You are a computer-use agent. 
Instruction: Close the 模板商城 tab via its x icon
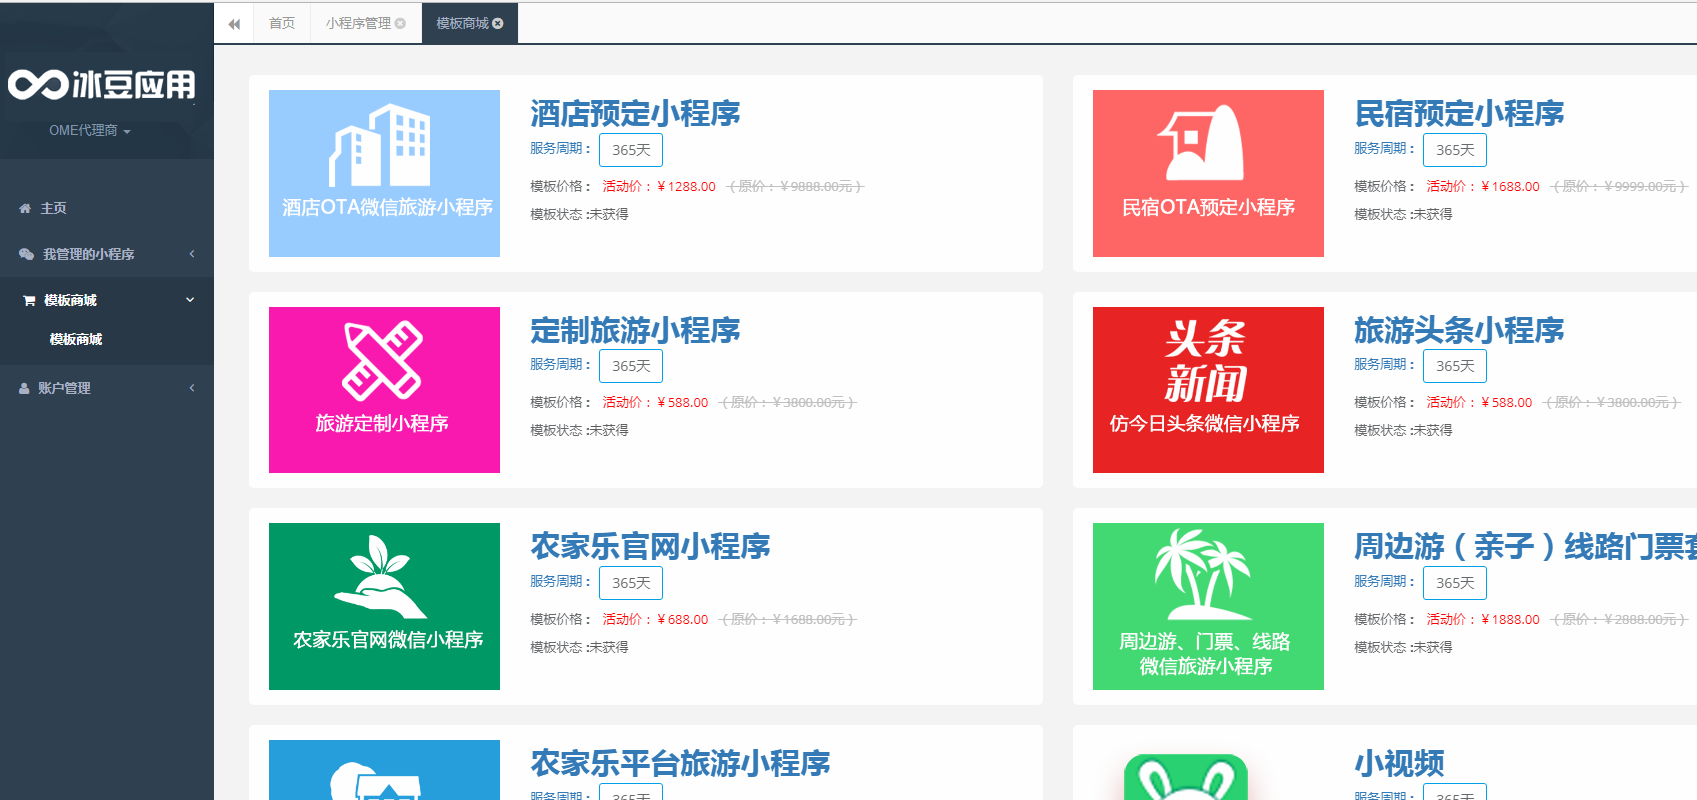498,23
